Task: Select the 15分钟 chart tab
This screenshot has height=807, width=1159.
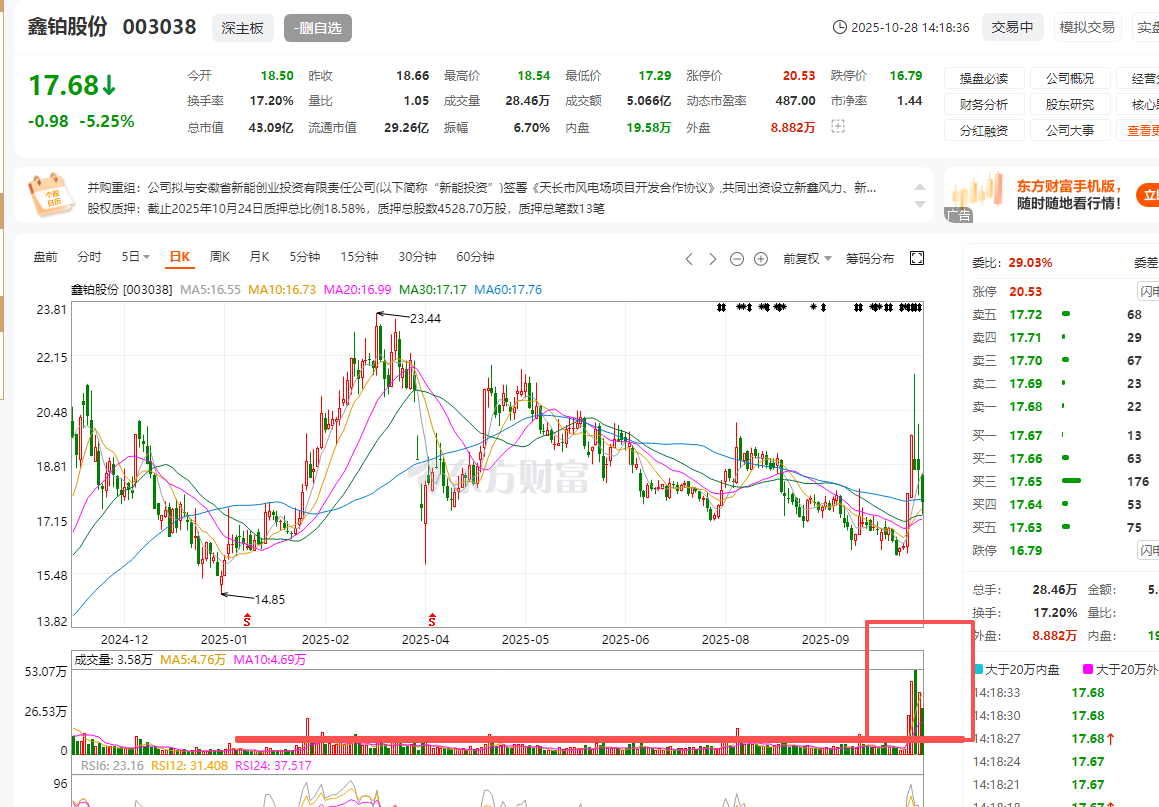Action: pyautogui.click(x=359, y=257)
